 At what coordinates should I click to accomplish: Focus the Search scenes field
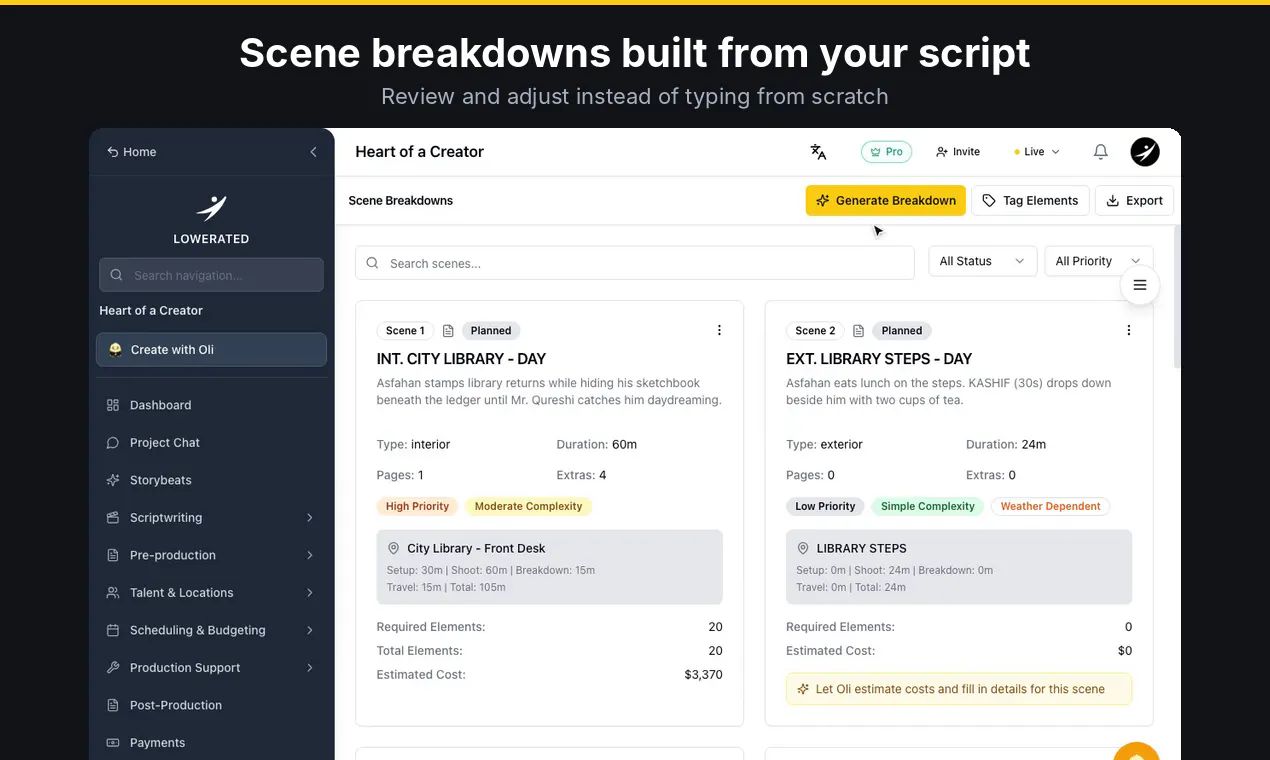[635, 263]
